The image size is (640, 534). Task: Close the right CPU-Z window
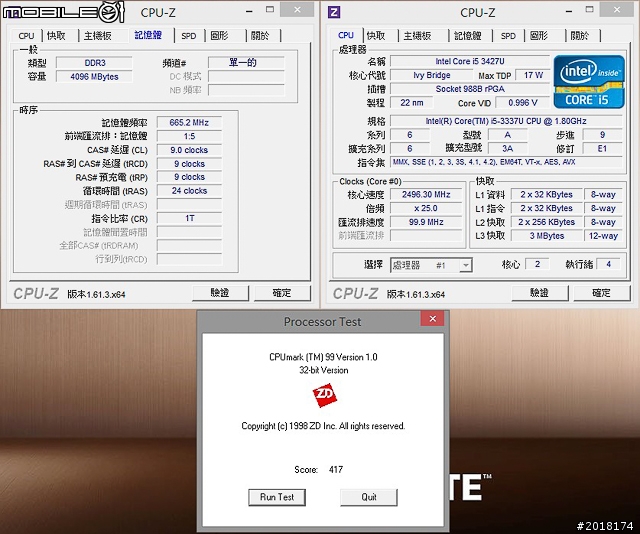pyautogui.click(x=617, y=9)
